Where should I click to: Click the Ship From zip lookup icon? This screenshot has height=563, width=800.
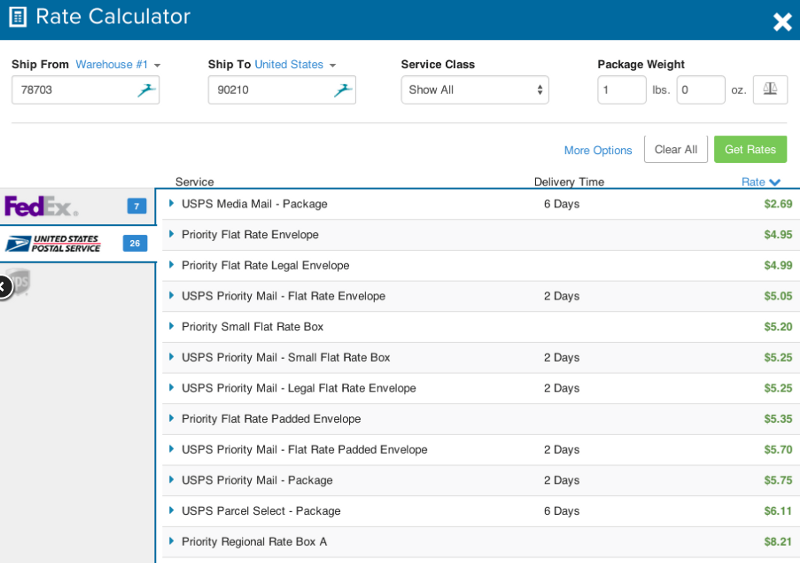click(x=146, y=90)
